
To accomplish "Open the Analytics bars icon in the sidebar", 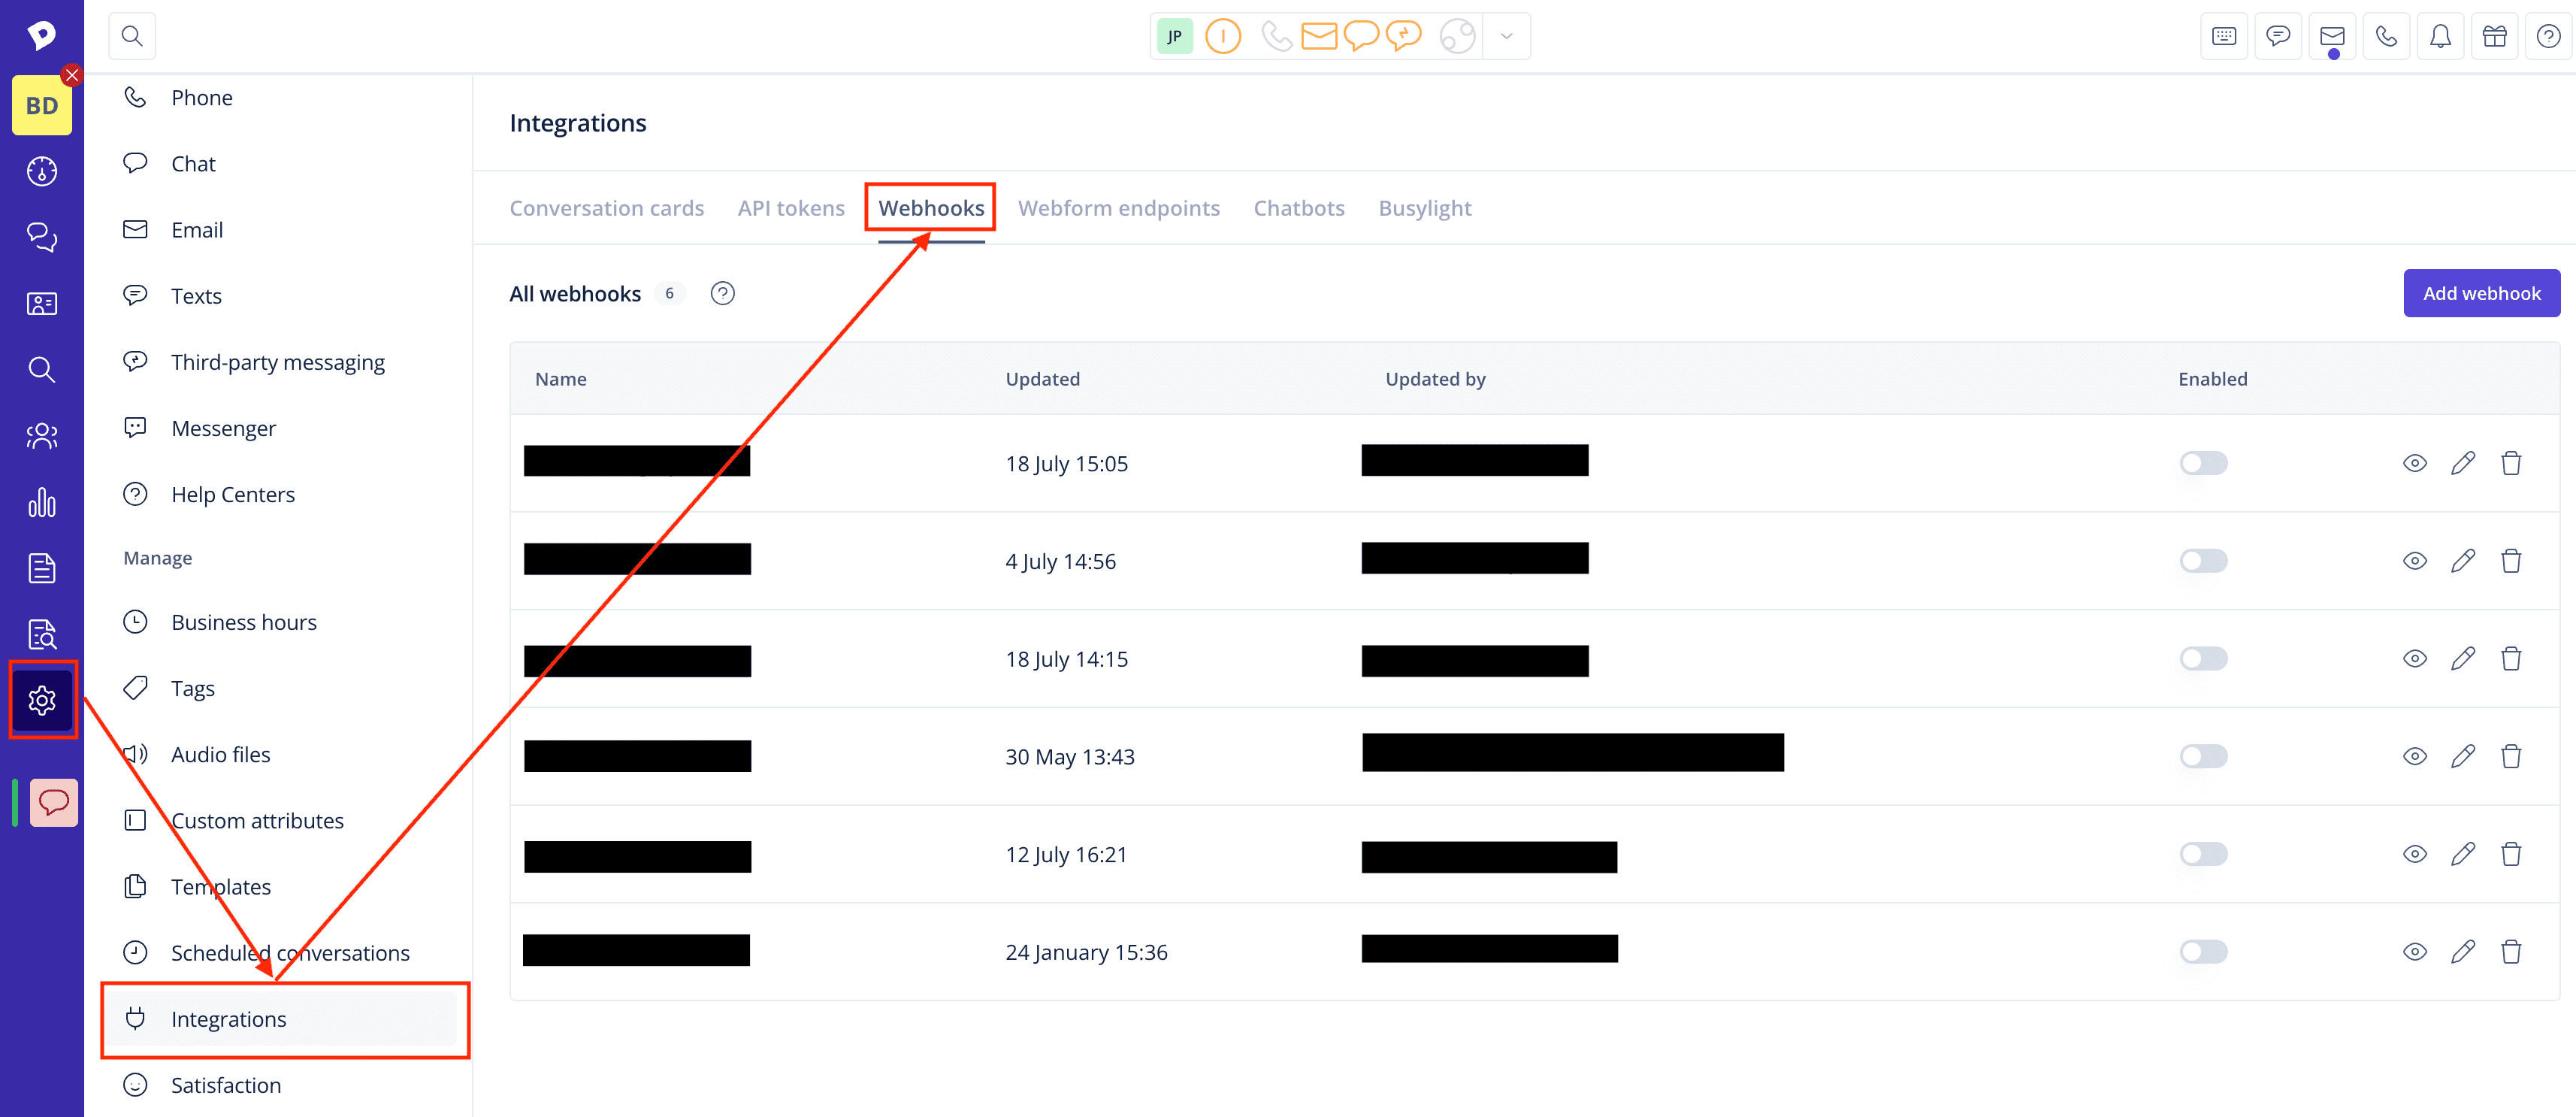I will 42,502.
